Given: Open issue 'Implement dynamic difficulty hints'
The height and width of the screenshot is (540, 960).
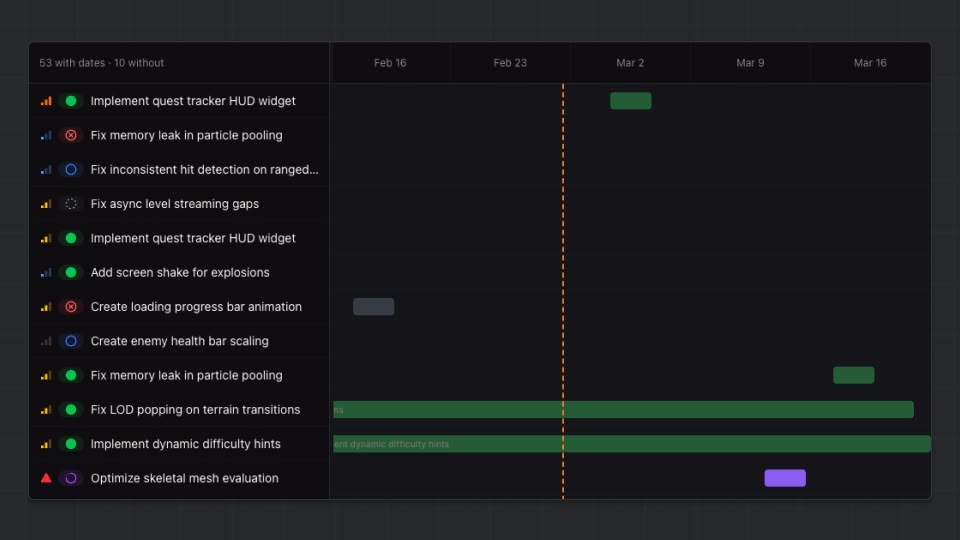Looking at the screenshot, I should coord(186,444).
